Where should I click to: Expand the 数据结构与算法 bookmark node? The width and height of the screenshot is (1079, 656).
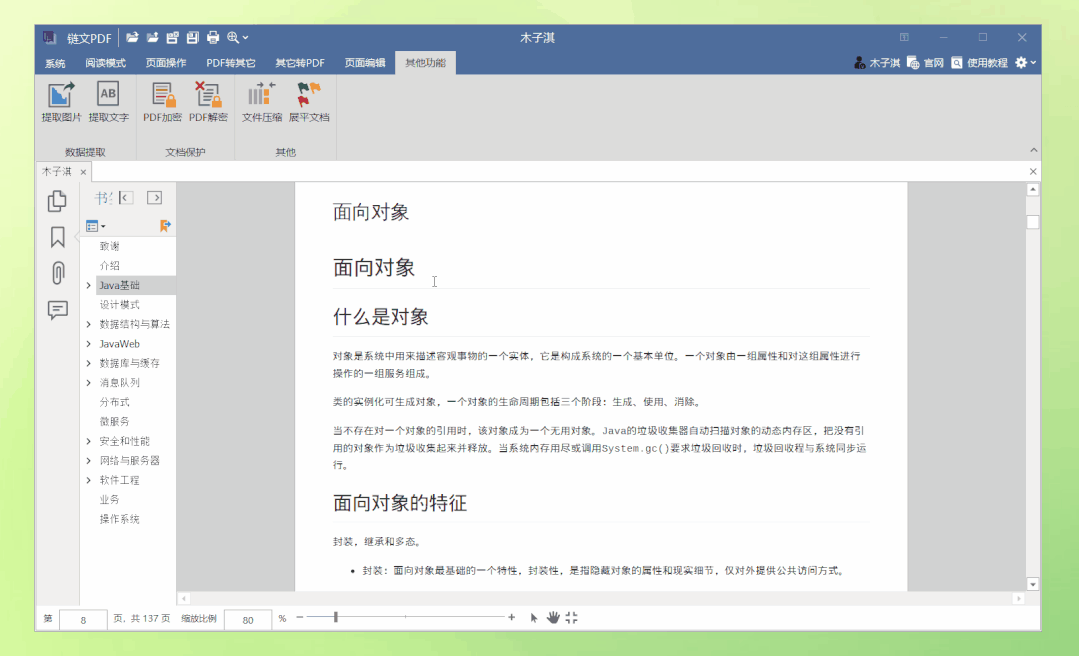(88, 324)
